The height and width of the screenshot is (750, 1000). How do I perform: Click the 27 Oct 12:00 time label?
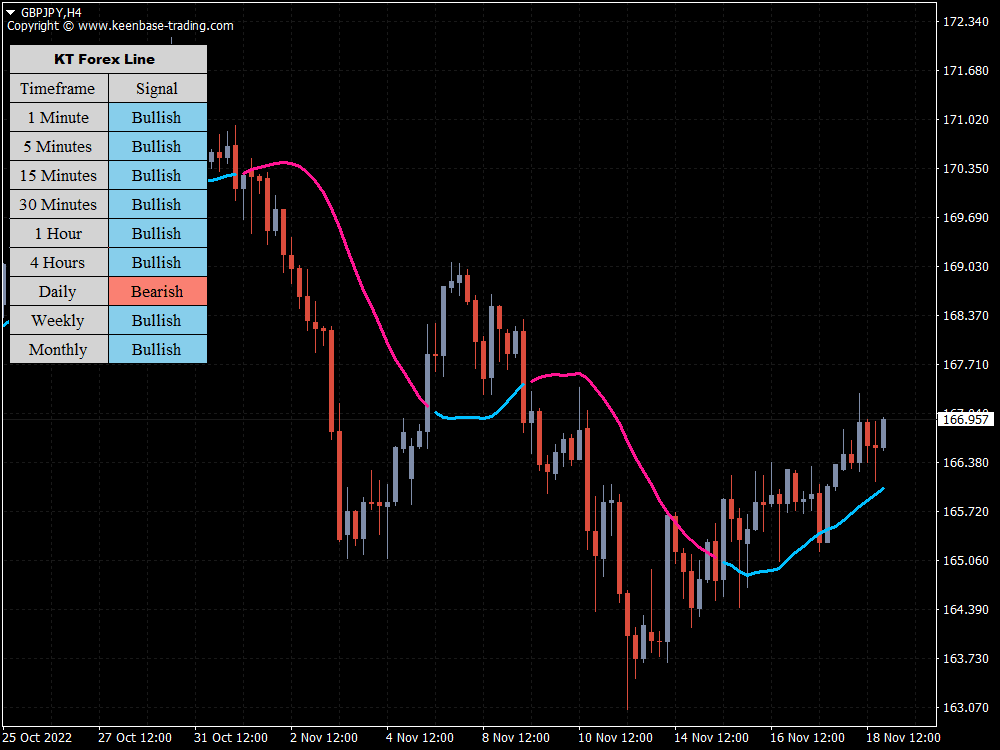tap(135, 738)
